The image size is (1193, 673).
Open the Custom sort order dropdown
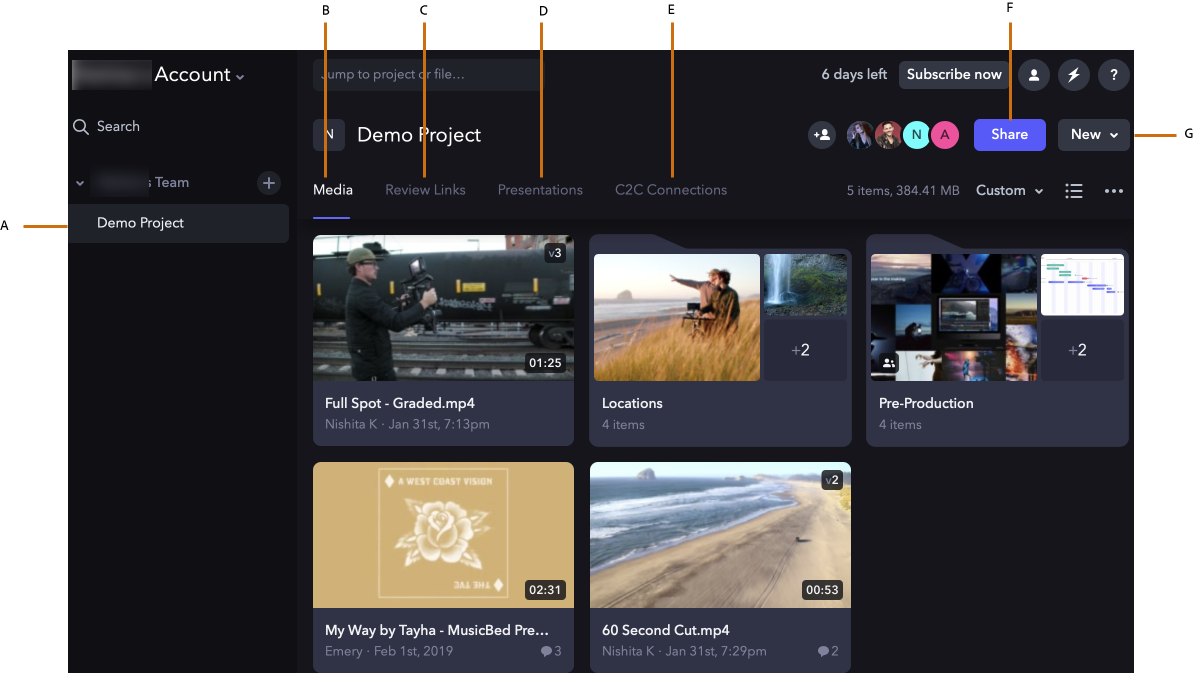click(1009, 190)
